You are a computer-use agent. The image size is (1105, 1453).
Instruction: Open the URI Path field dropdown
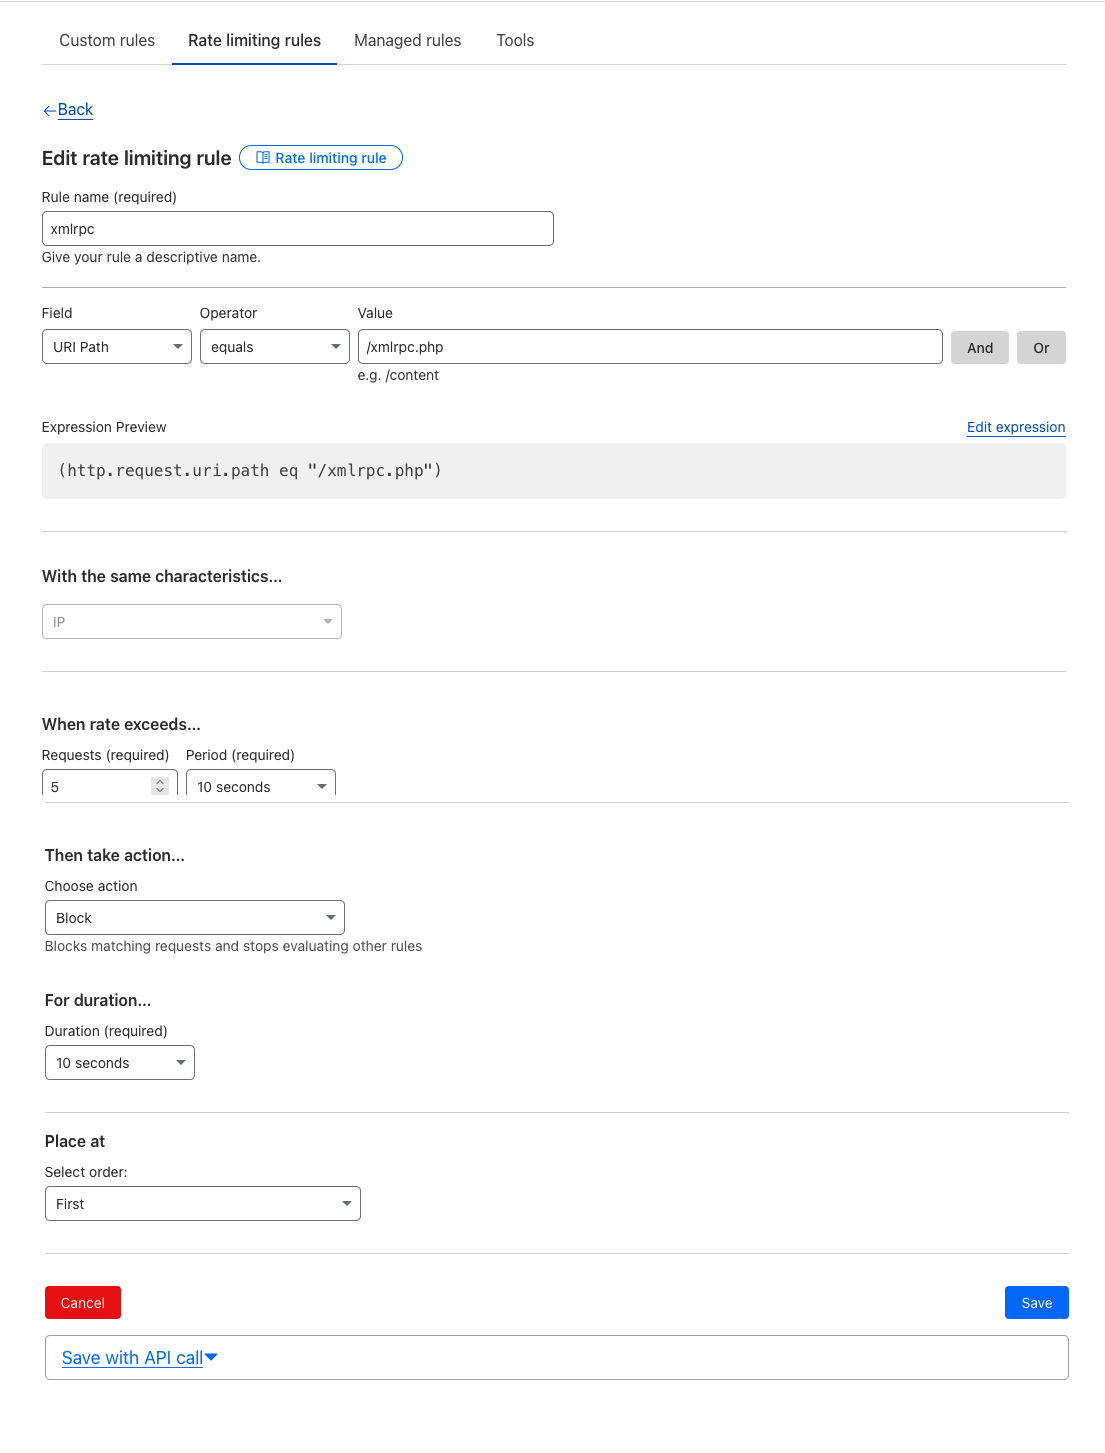(x=117, y=347)
